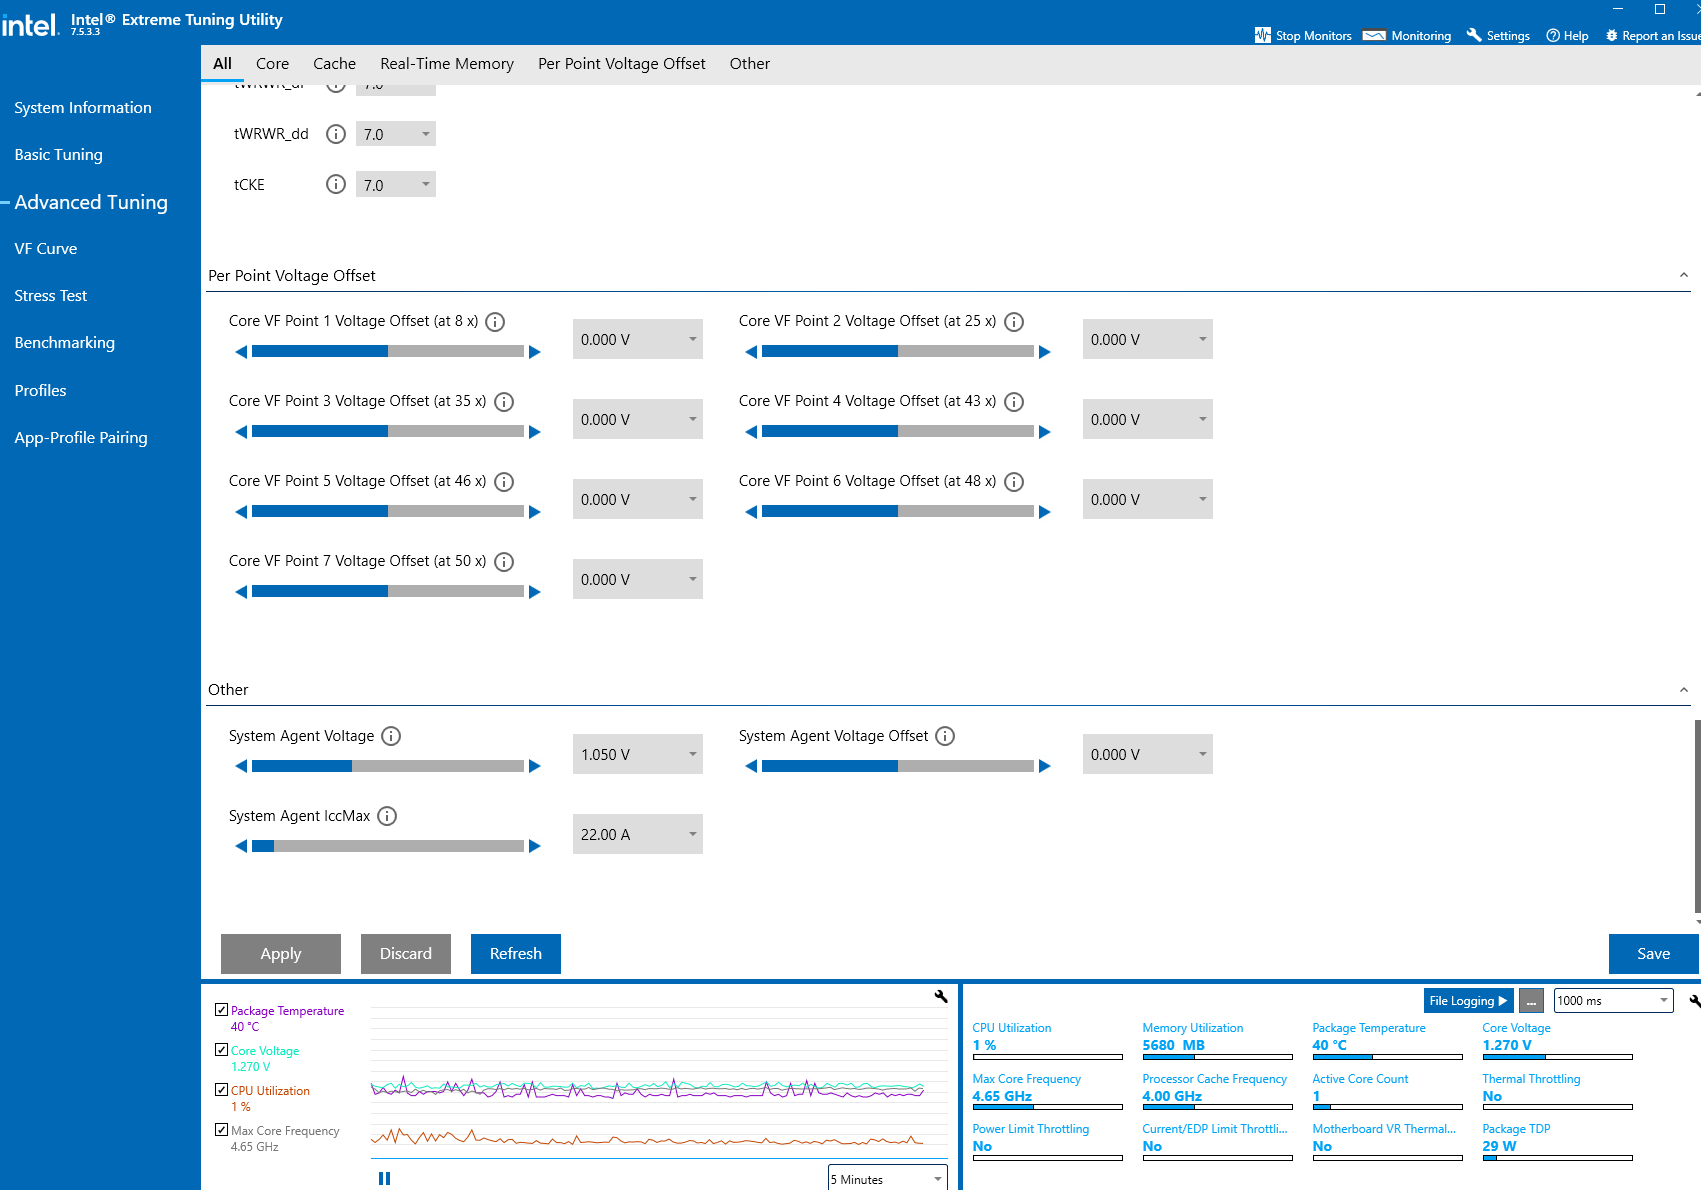Show info for Core VF Point 1 Voltage Offset
Image resolution: width=1701 pixels, height=1190 pixels.
click(x=495, y=322)
